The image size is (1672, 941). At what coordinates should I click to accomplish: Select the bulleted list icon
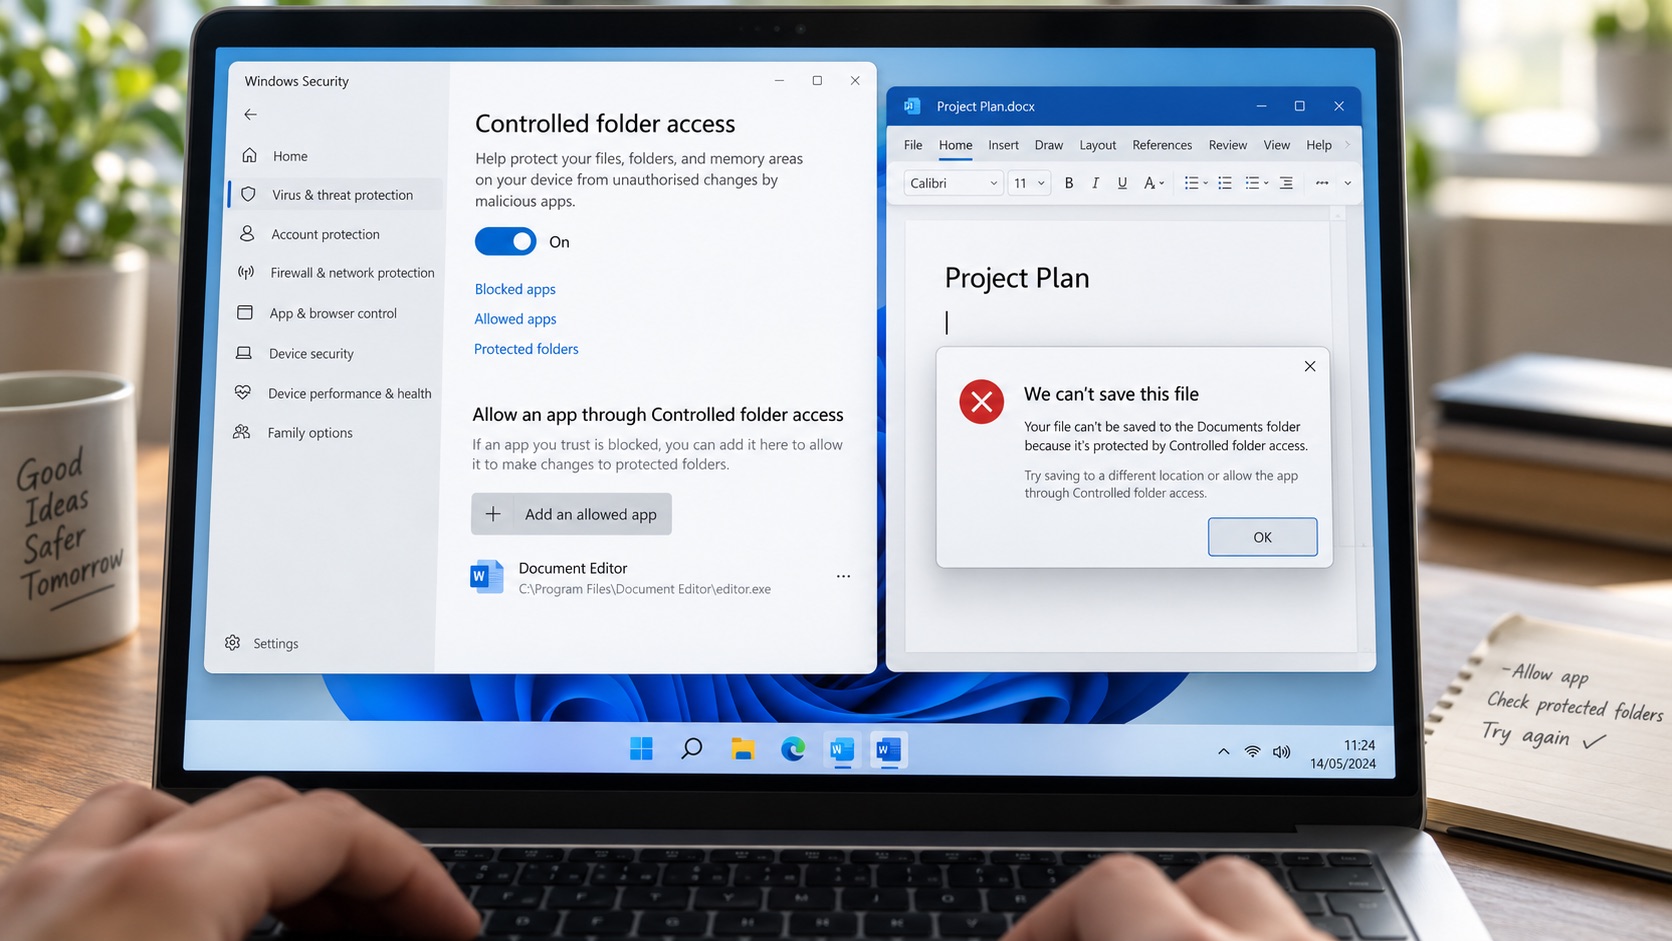pyautogui.click(x=1191, y=183)
